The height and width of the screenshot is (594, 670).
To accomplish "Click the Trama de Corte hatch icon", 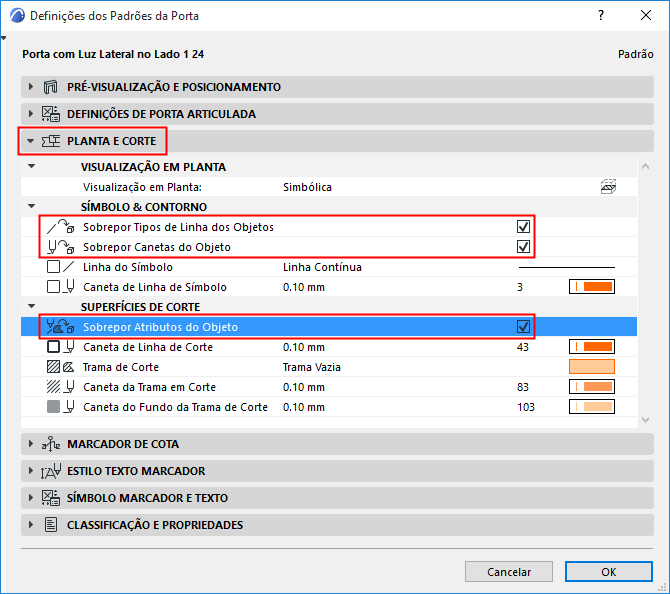I will tap(60, 367).
